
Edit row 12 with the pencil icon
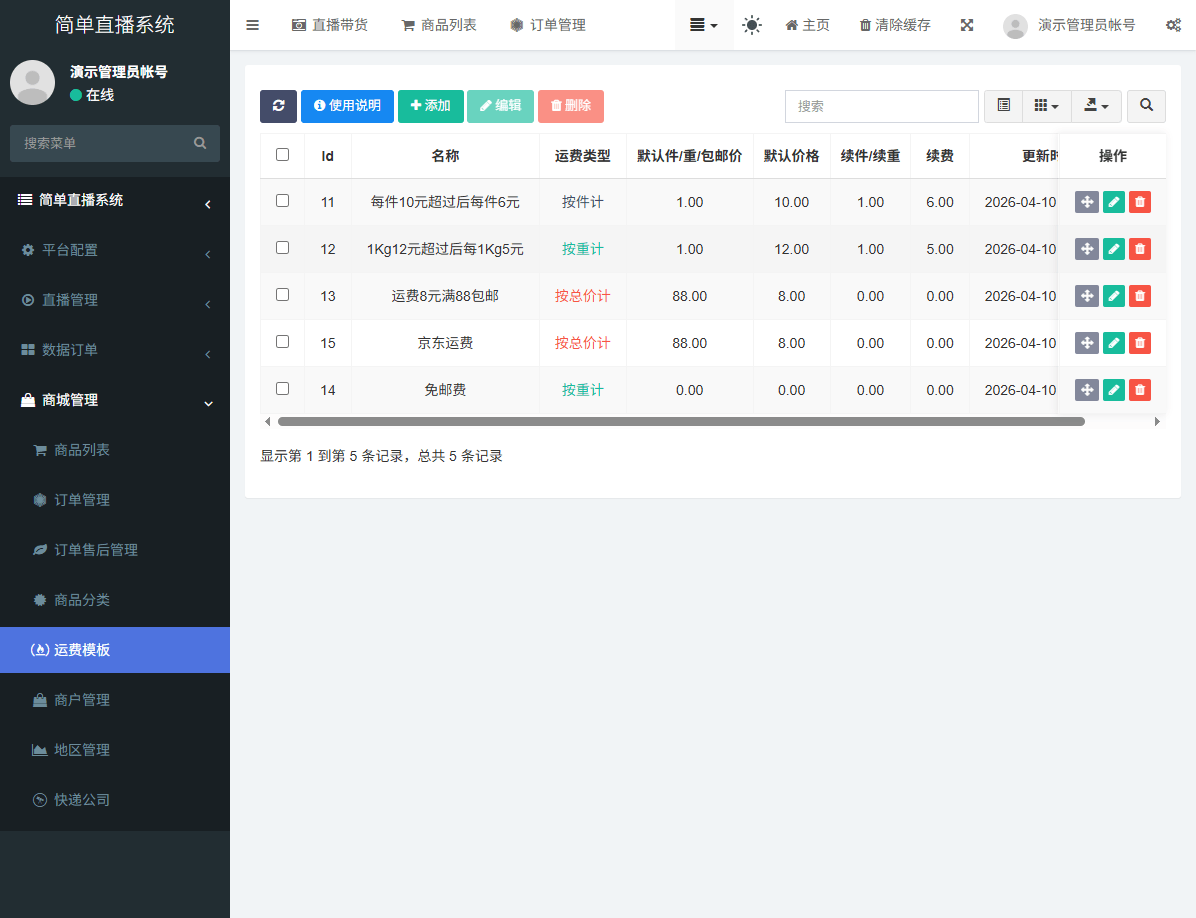coord(1114,249)
